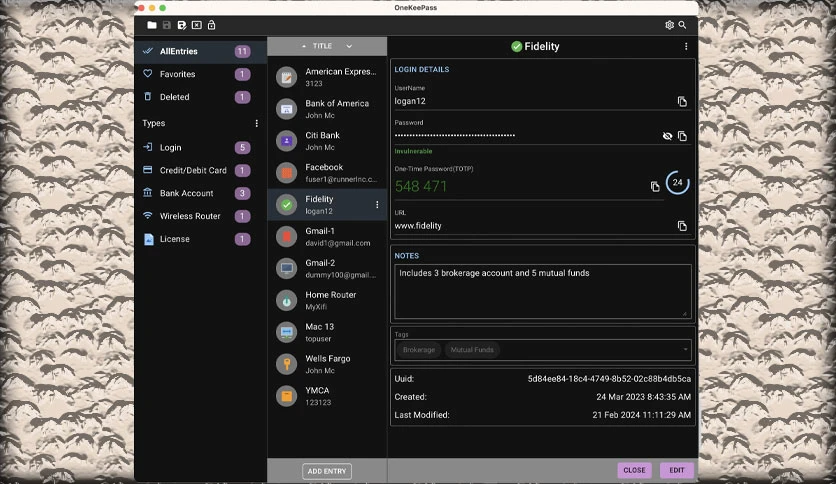Click the Brokerage tag chip

[419, 350]
